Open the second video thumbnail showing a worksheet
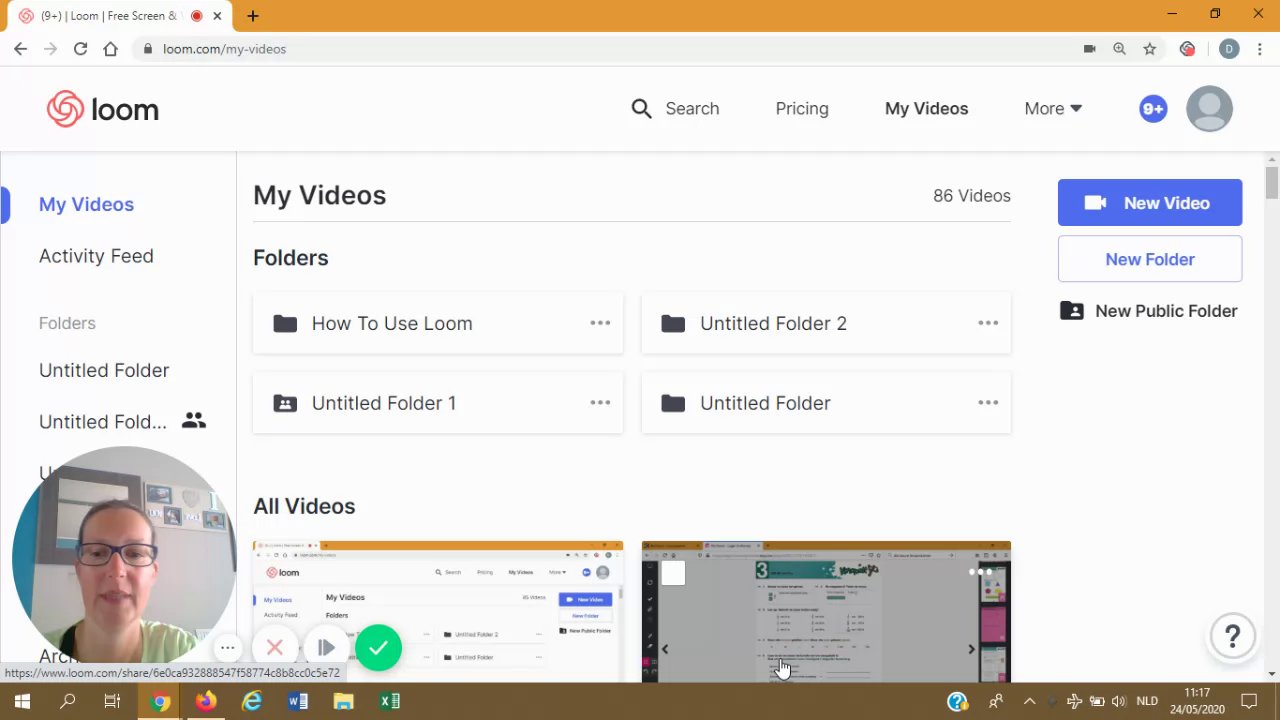Image resolution: width=1280 pixels, height=720 pixels. pyautogui.click(x=826, y=611)
